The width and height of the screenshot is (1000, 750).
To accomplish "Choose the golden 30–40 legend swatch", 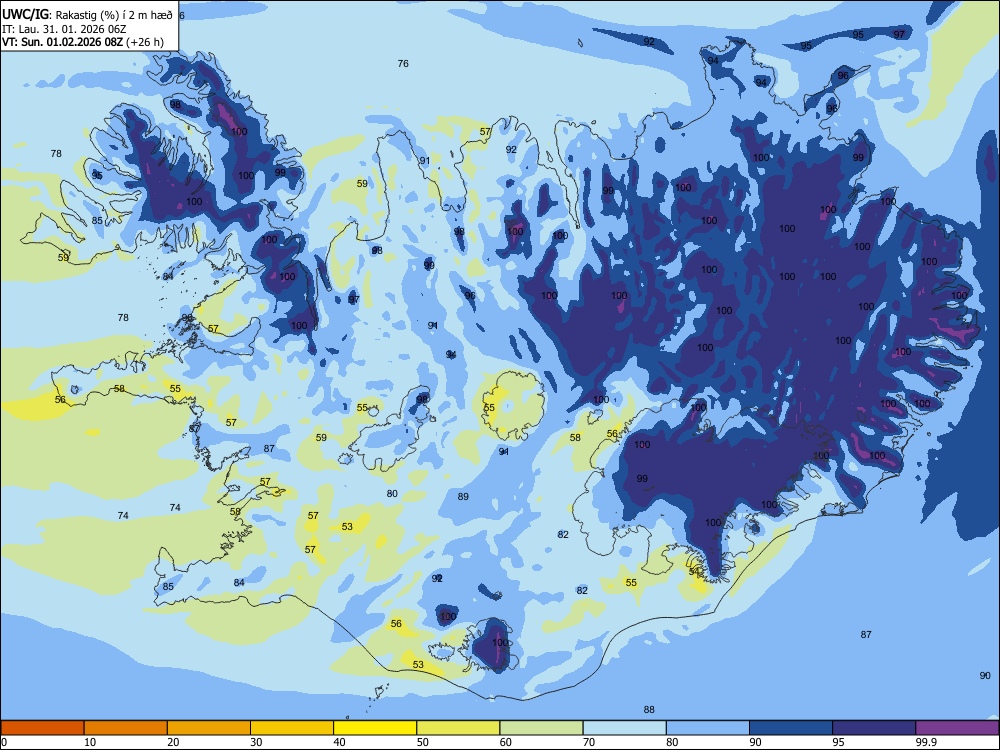I will (292, 728).
